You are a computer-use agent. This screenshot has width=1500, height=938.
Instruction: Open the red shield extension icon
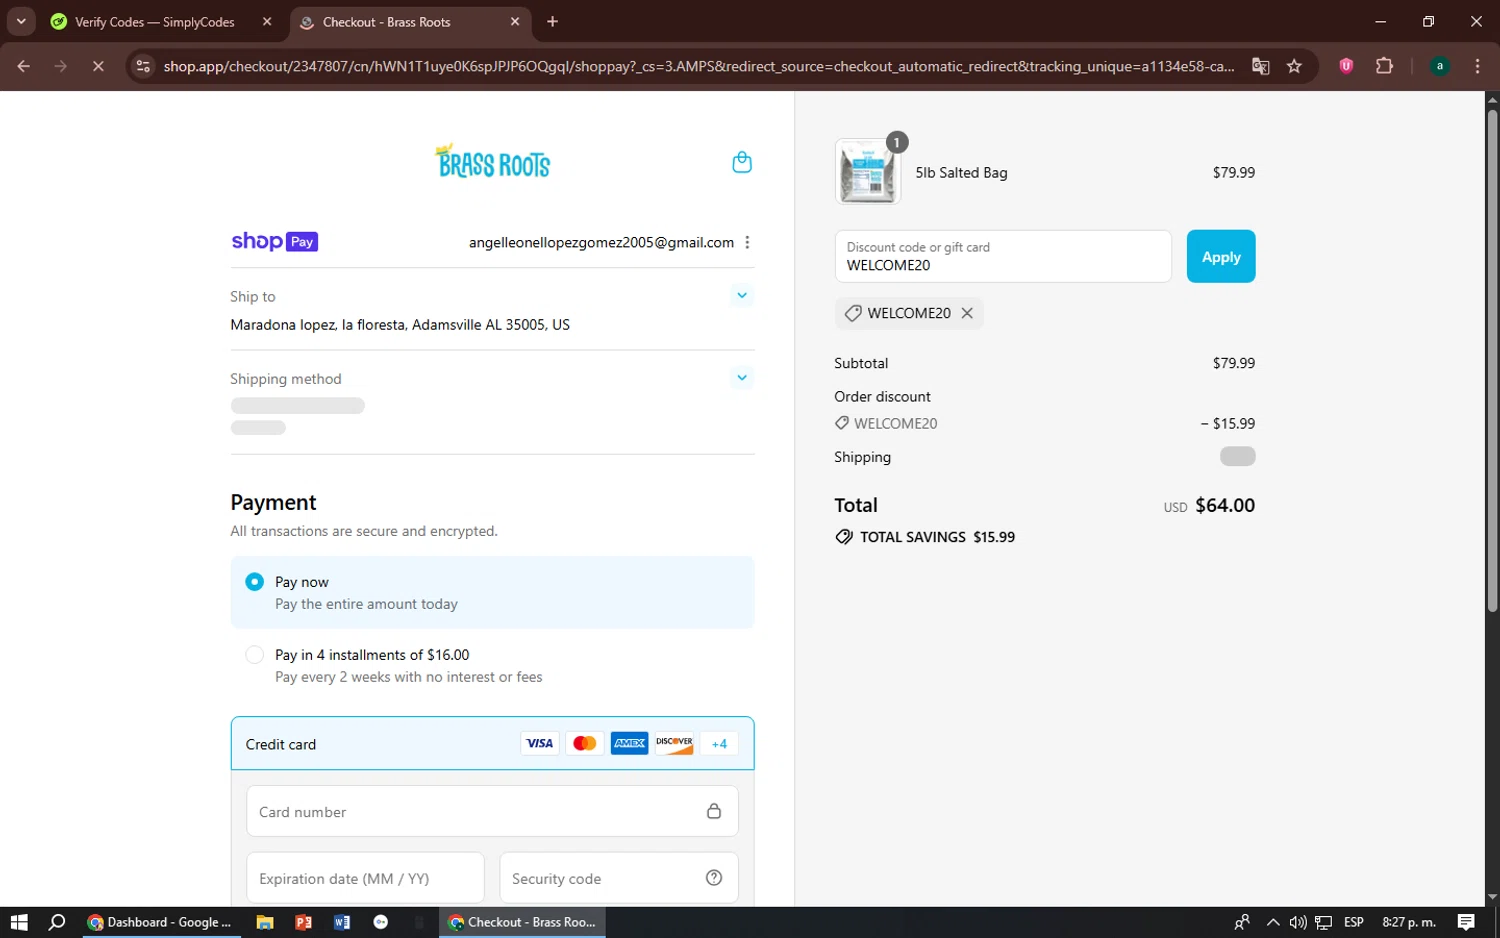(1346, 66)
